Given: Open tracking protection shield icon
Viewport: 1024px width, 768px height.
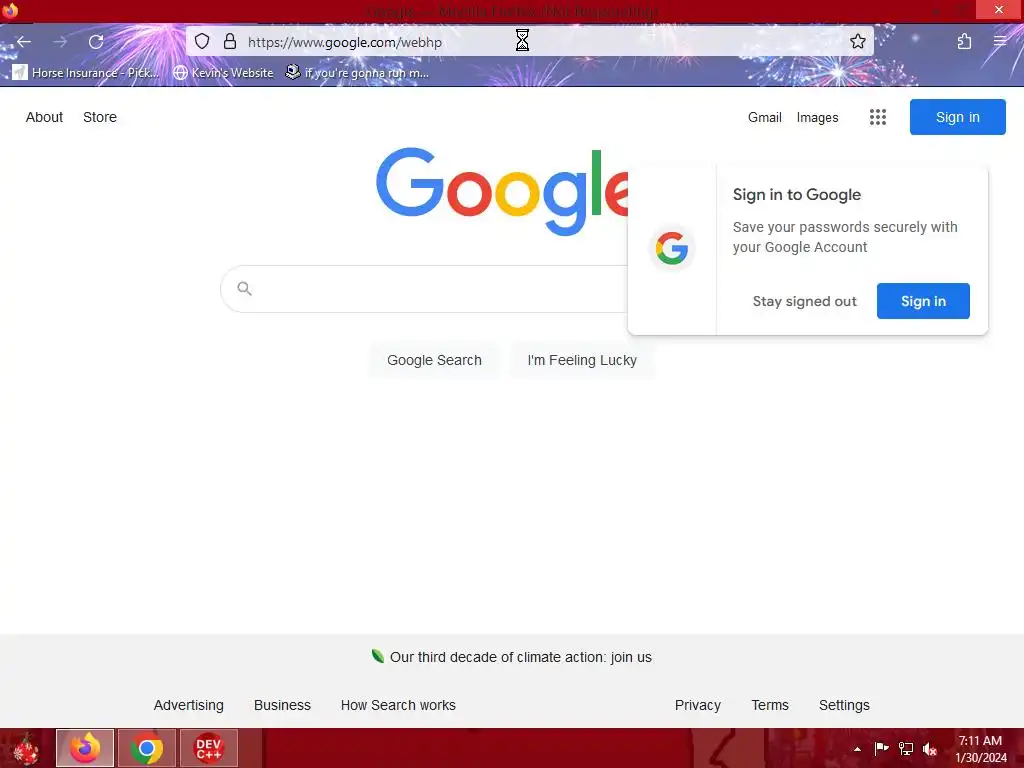Looking at the screenshot, I should (202, 42).
